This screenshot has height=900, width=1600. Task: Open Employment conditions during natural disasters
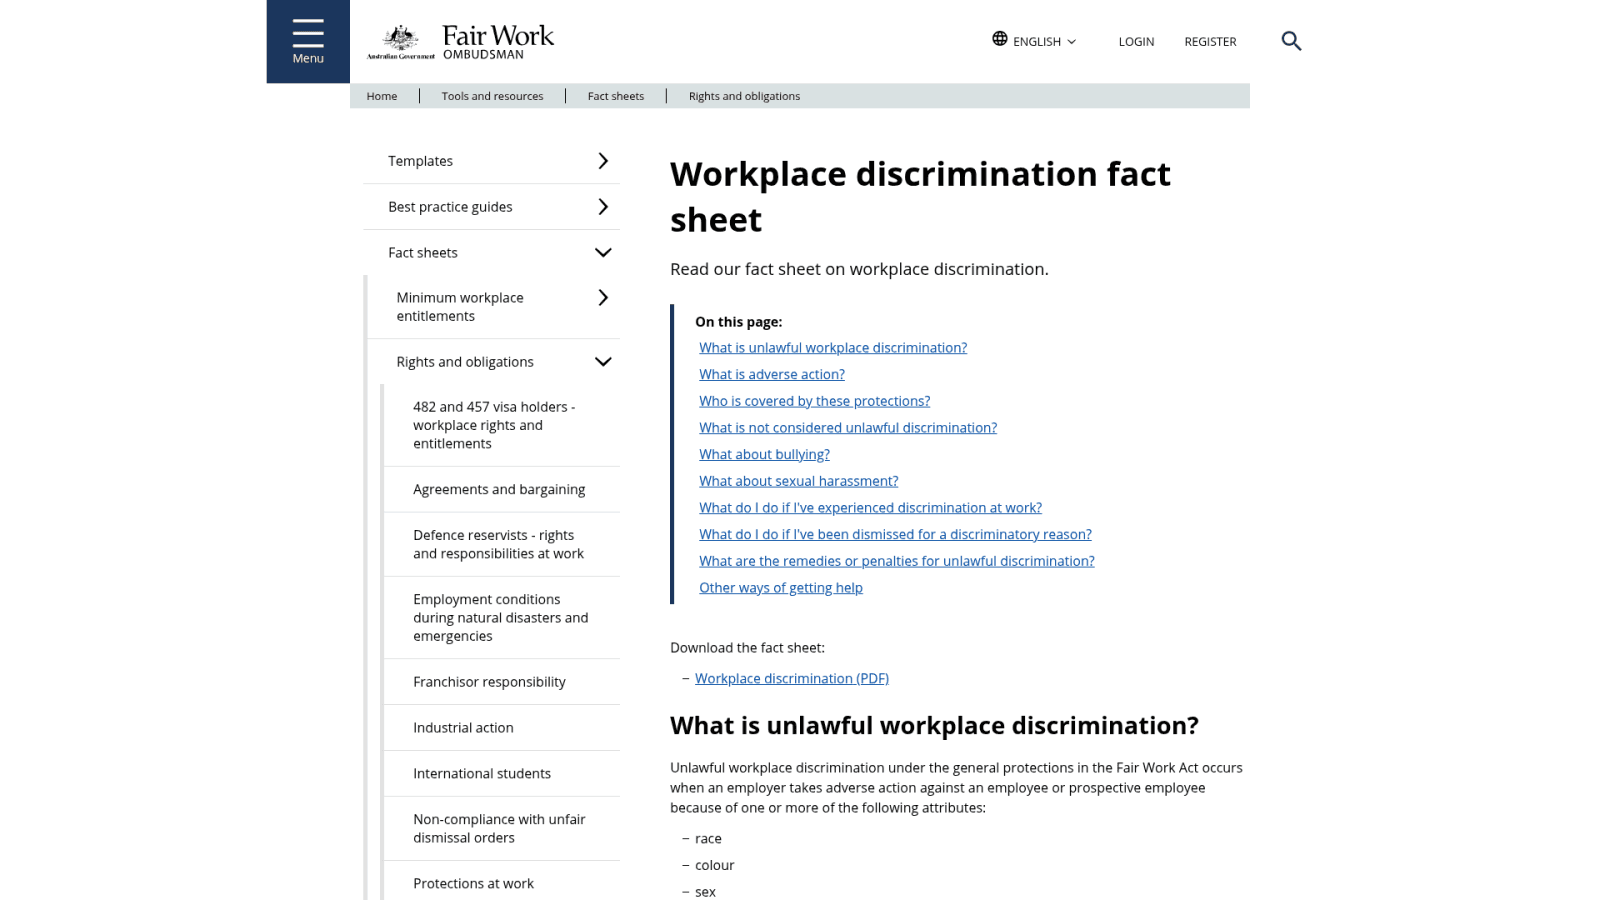point(502,618)
